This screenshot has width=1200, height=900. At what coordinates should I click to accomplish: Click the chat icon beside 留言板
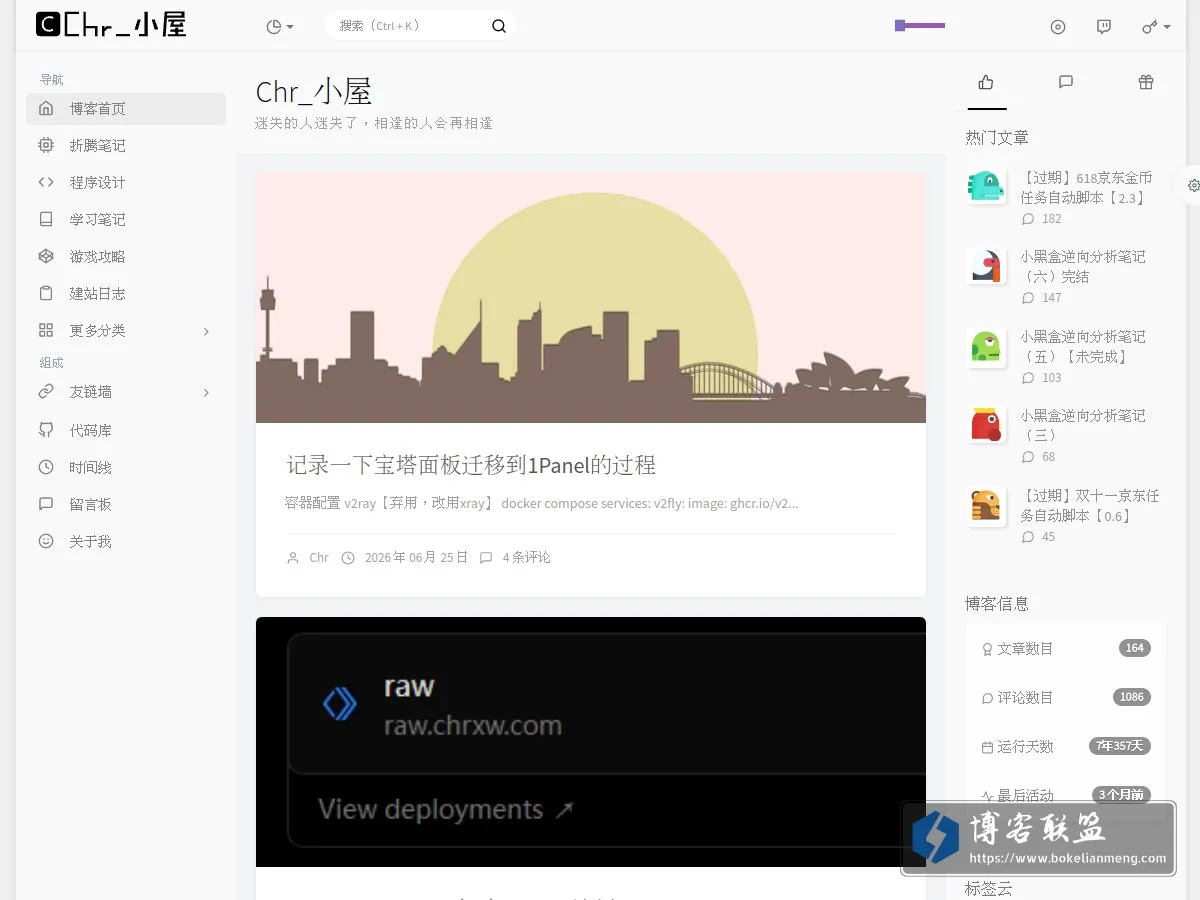[46, 504]
